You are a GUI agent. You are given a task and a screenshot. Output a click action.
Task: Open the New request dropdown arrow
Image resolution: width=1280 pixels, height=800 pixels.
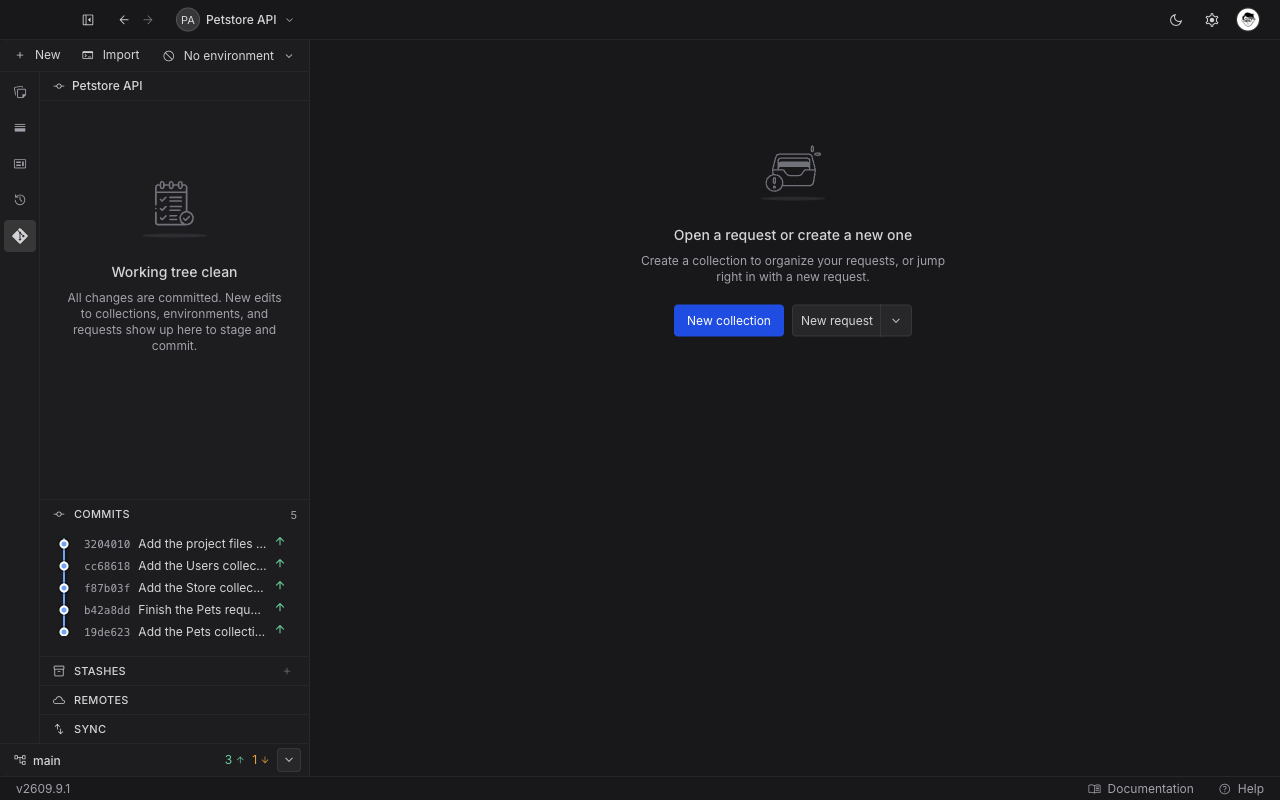pos(896,321)
